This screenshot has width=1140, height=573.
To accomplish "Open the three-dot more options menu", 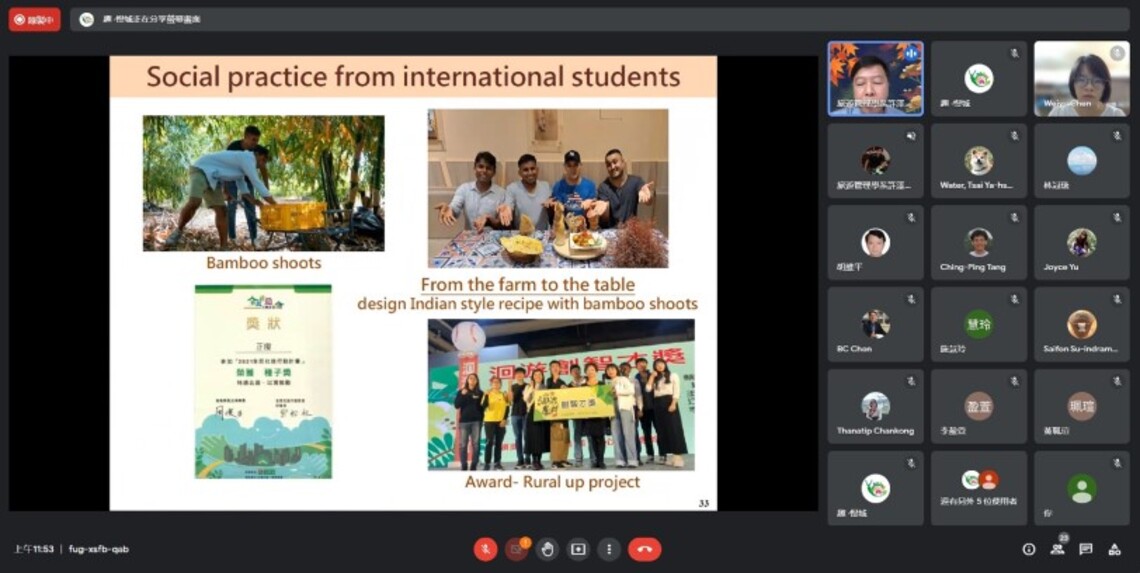I will click(x=609, y=549).
